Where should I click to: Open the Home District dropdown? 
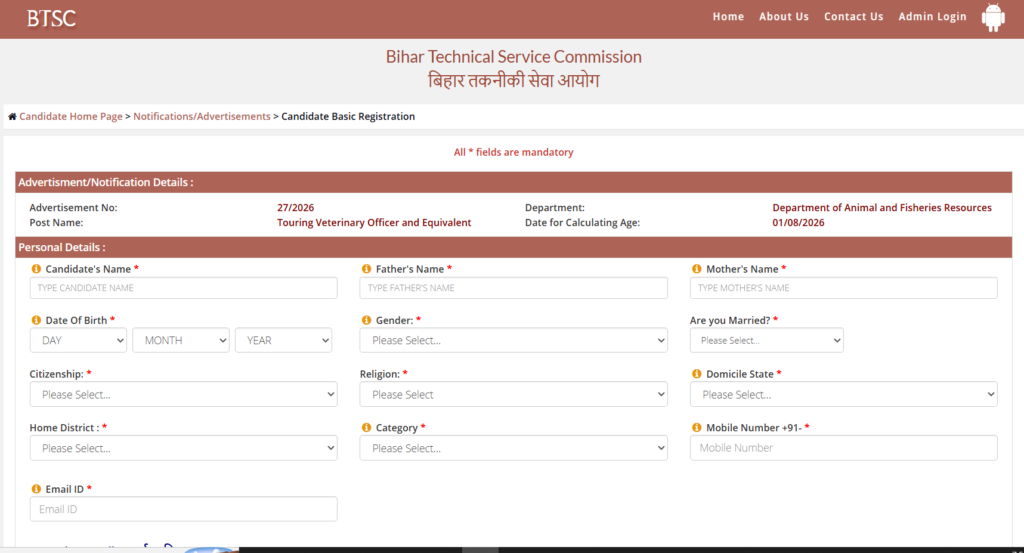tap(184, 448)
